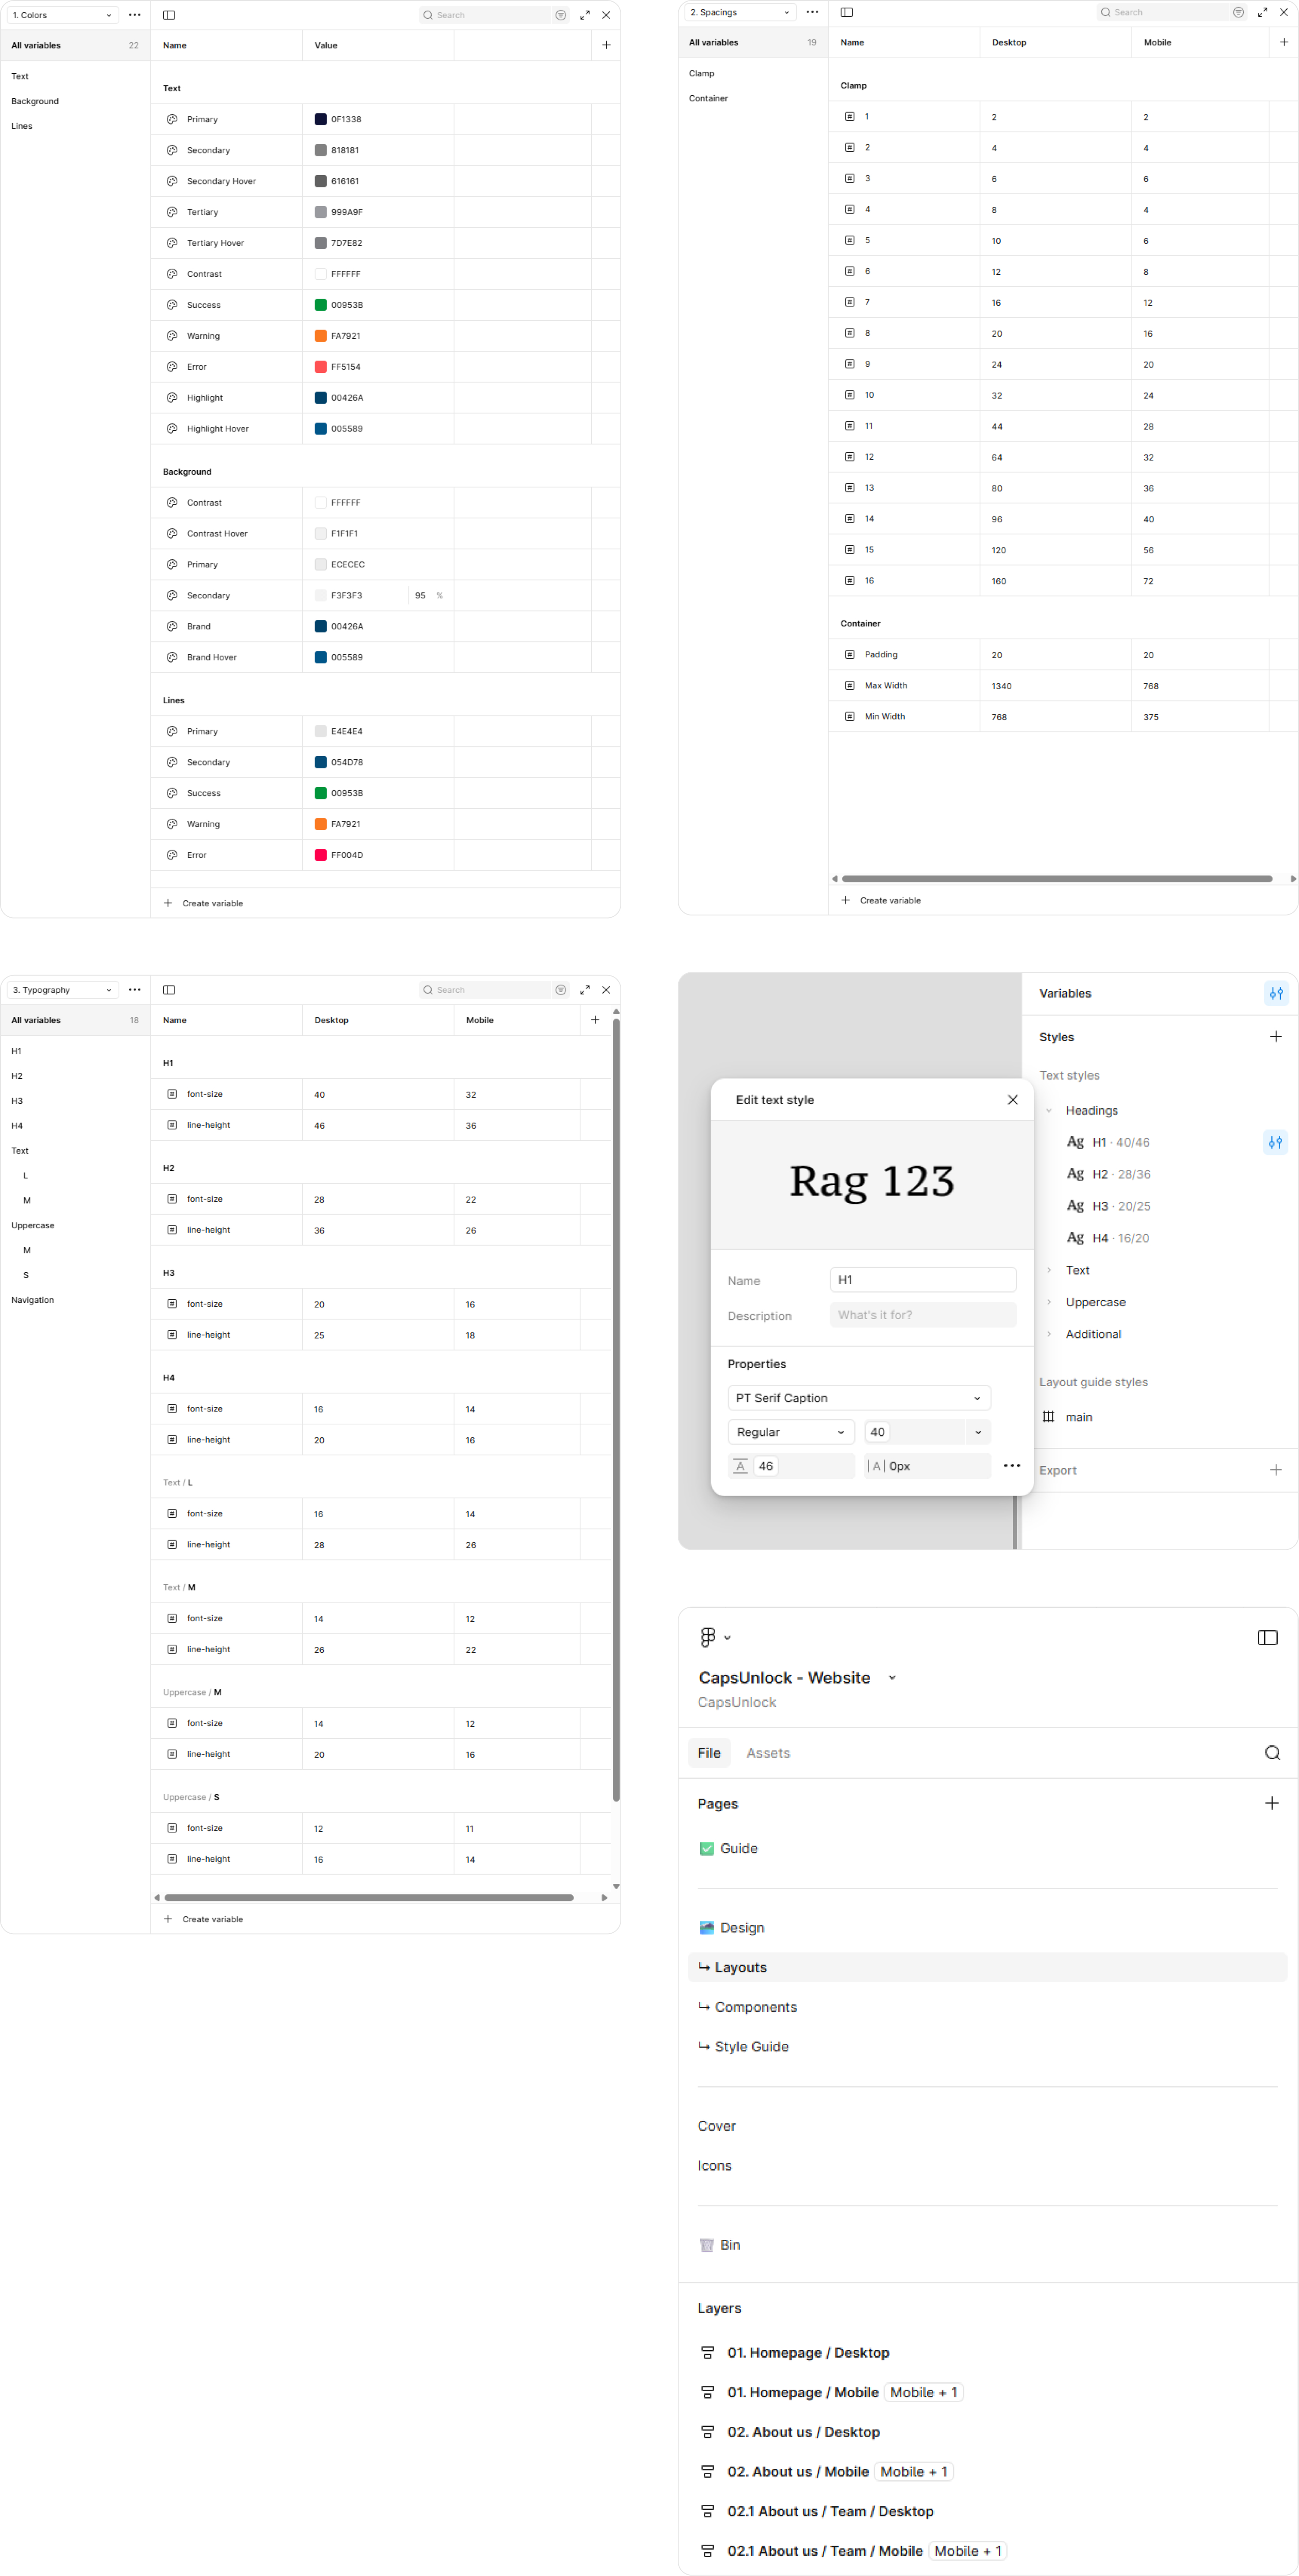
Task: Open three-dots menu in Typography panel header
Action: (x=135, y=990)
